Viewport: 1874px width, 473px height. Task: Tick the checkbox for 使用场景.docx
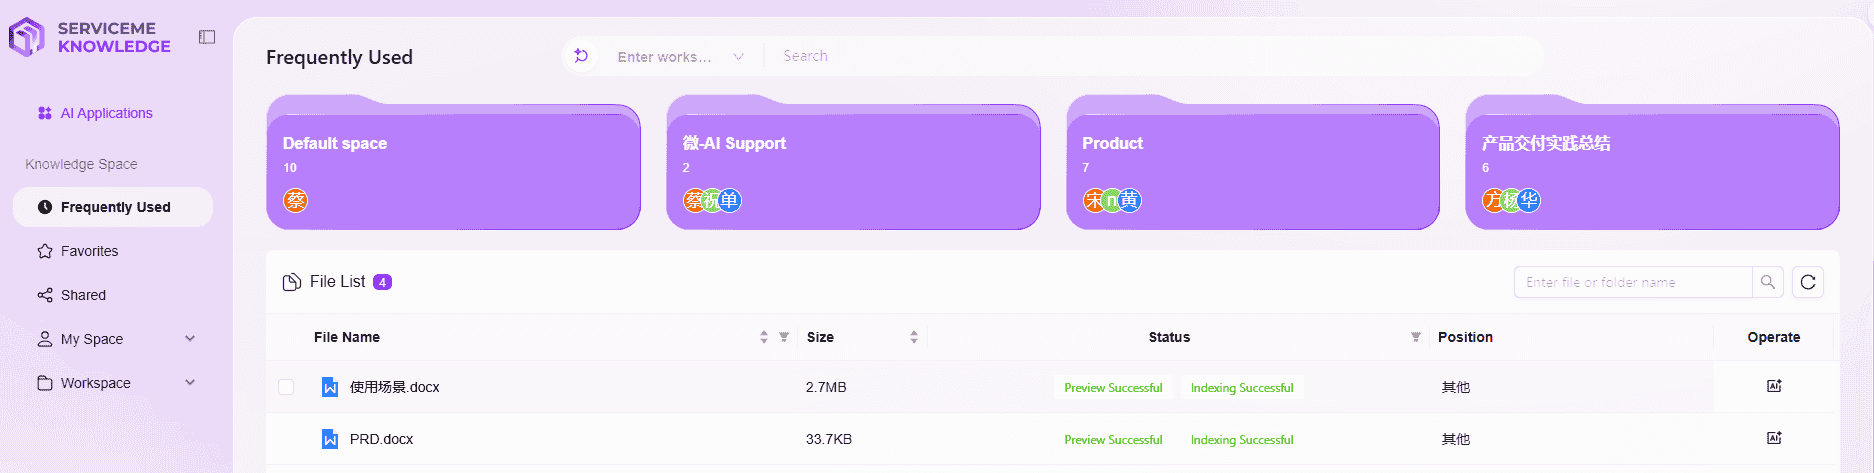pos(286,387)
